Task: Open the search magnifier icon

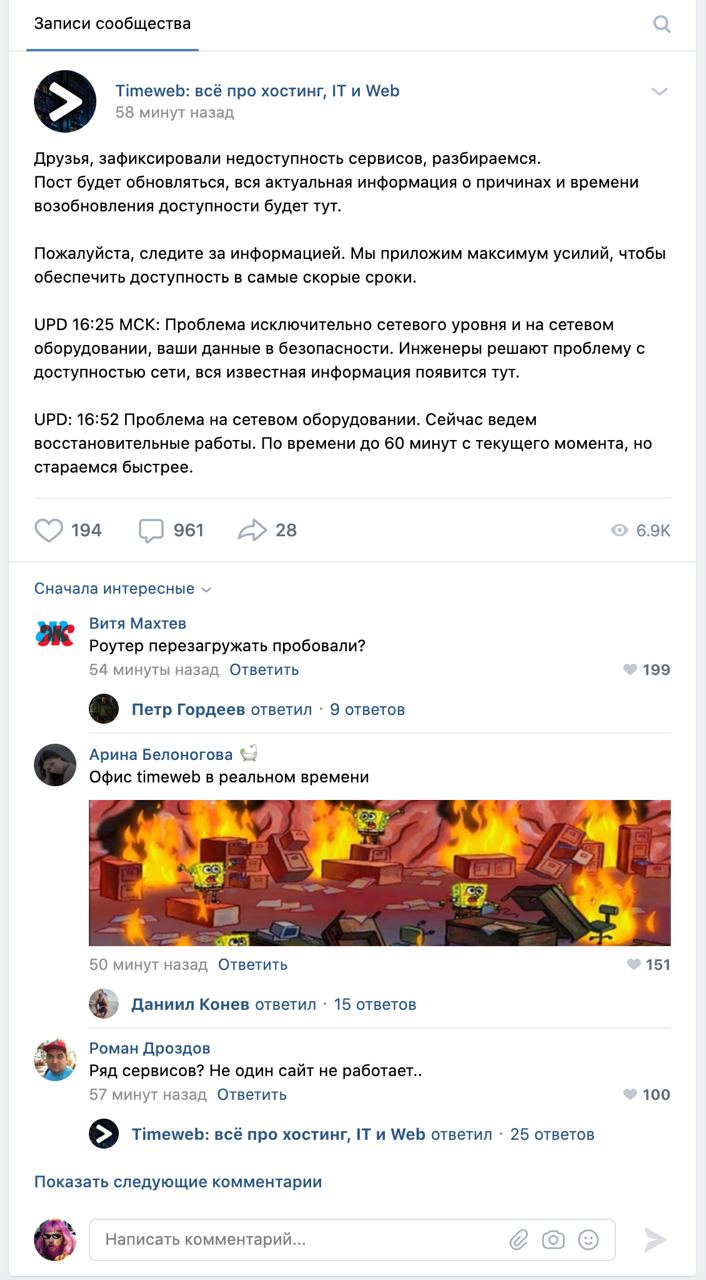Action: [662, 24]
